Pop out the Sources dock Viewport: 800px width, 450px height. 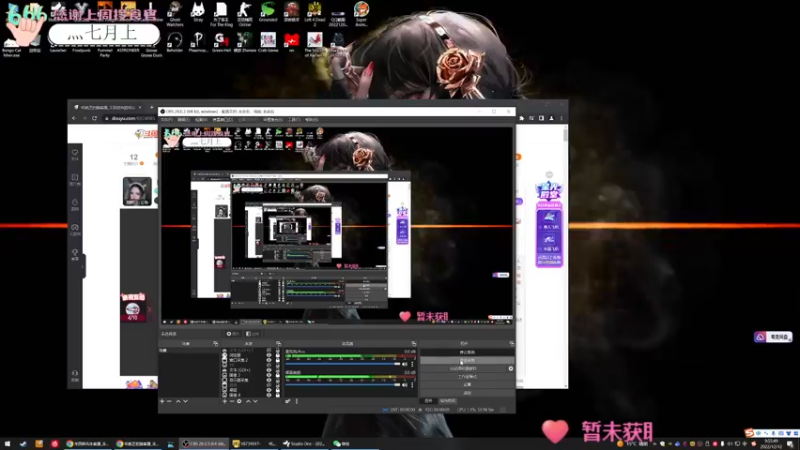point(279,343)
